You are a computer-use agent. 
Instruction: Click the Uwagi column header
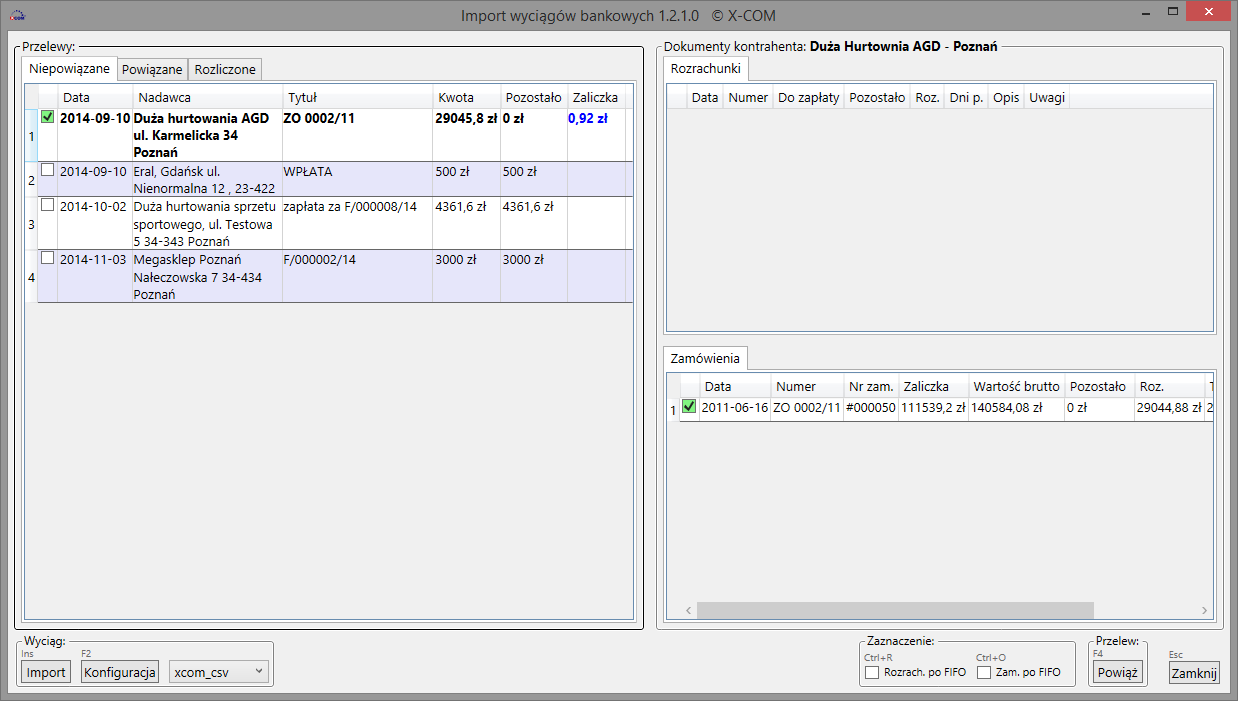pos(1047,97)
